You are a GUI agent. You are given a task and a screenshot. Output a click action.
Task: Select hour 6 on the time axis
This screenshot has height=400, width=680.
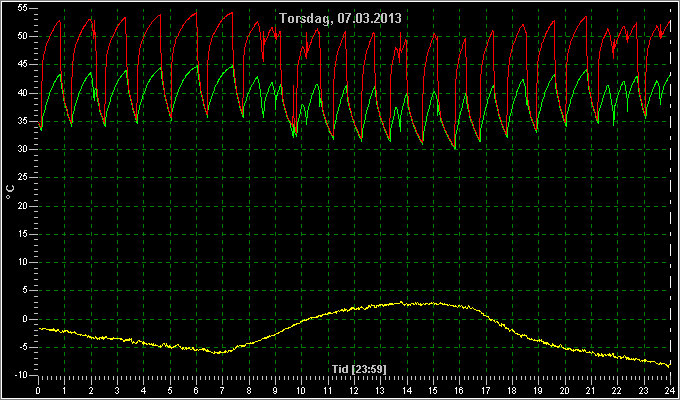(x=196, y=391)
